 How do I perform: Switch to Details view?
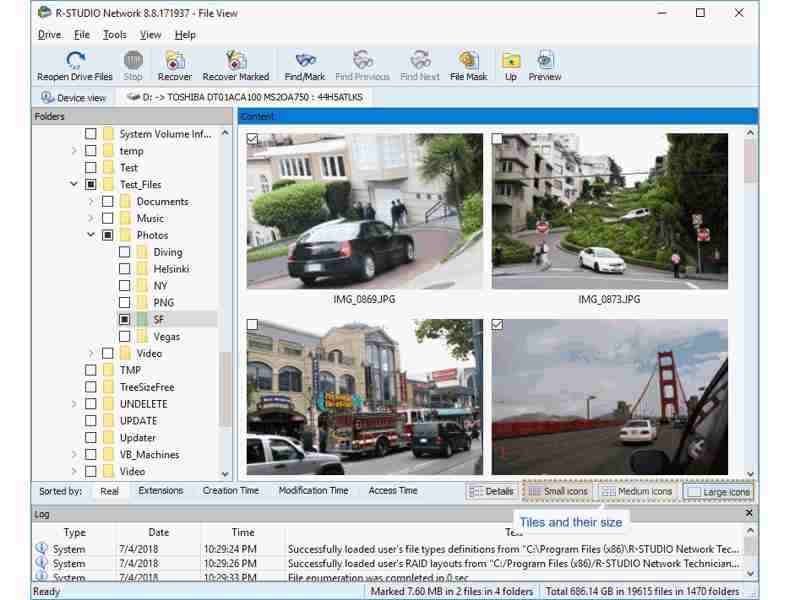point(496,490)
